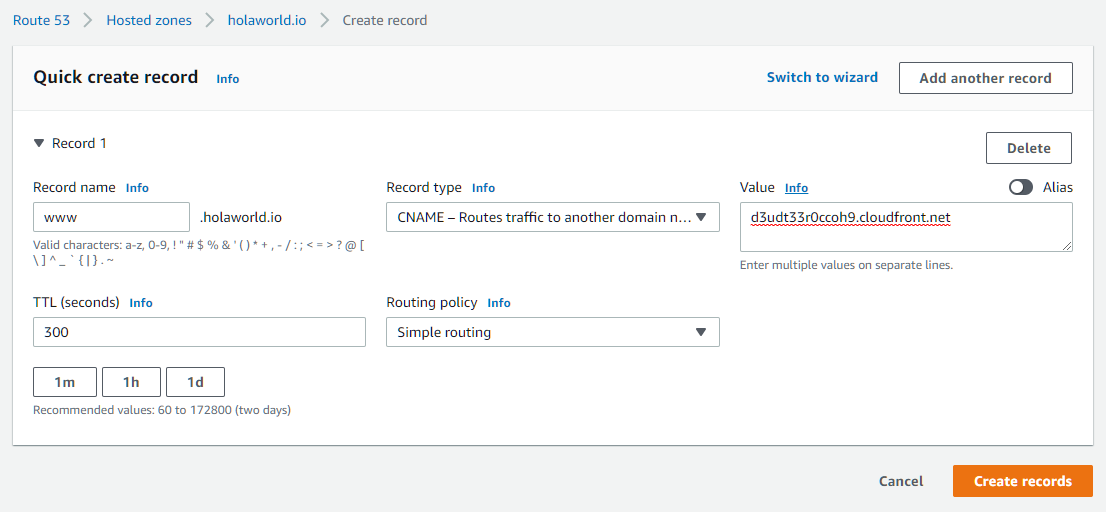1106x512 pixels.
Task: Click Info next to Quick create record
Action: pos(228,79)
